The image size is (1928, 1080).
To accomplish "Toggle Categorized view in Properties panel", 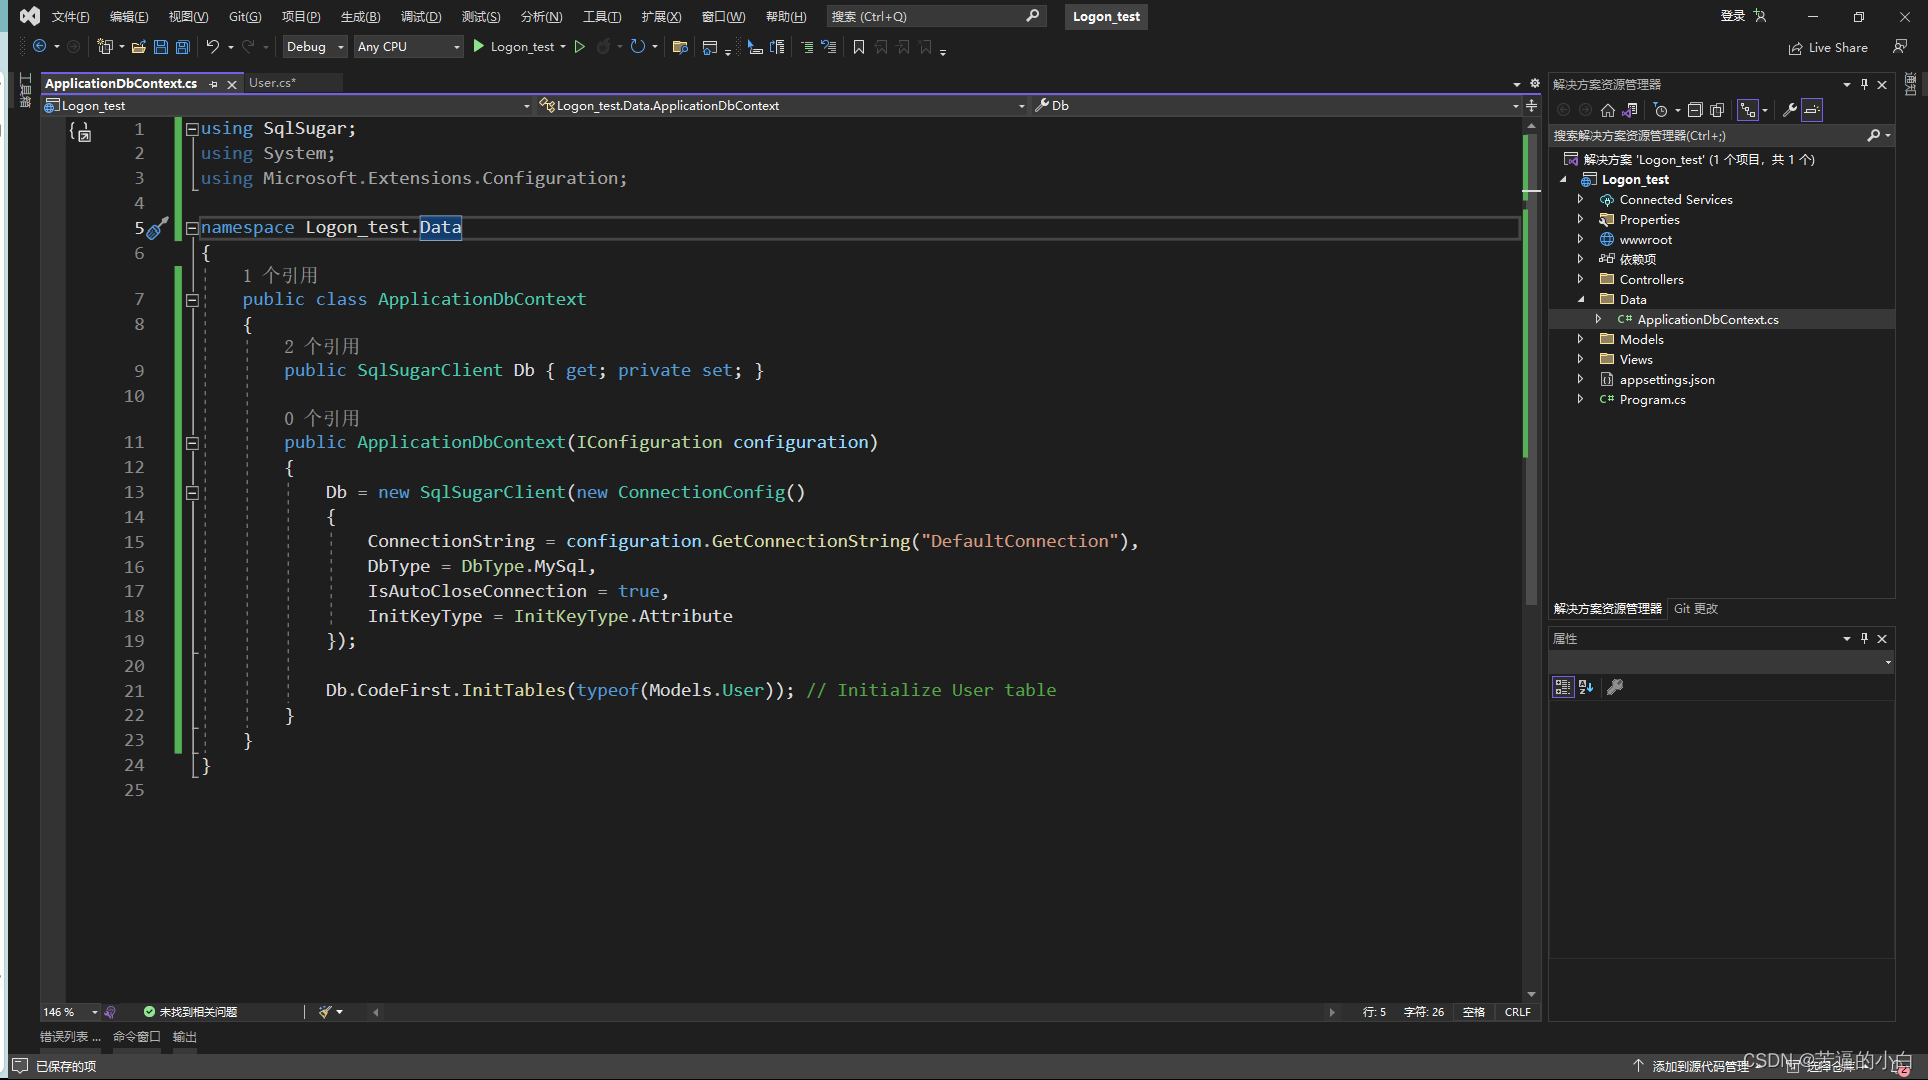I will (x=1562, y=687).
